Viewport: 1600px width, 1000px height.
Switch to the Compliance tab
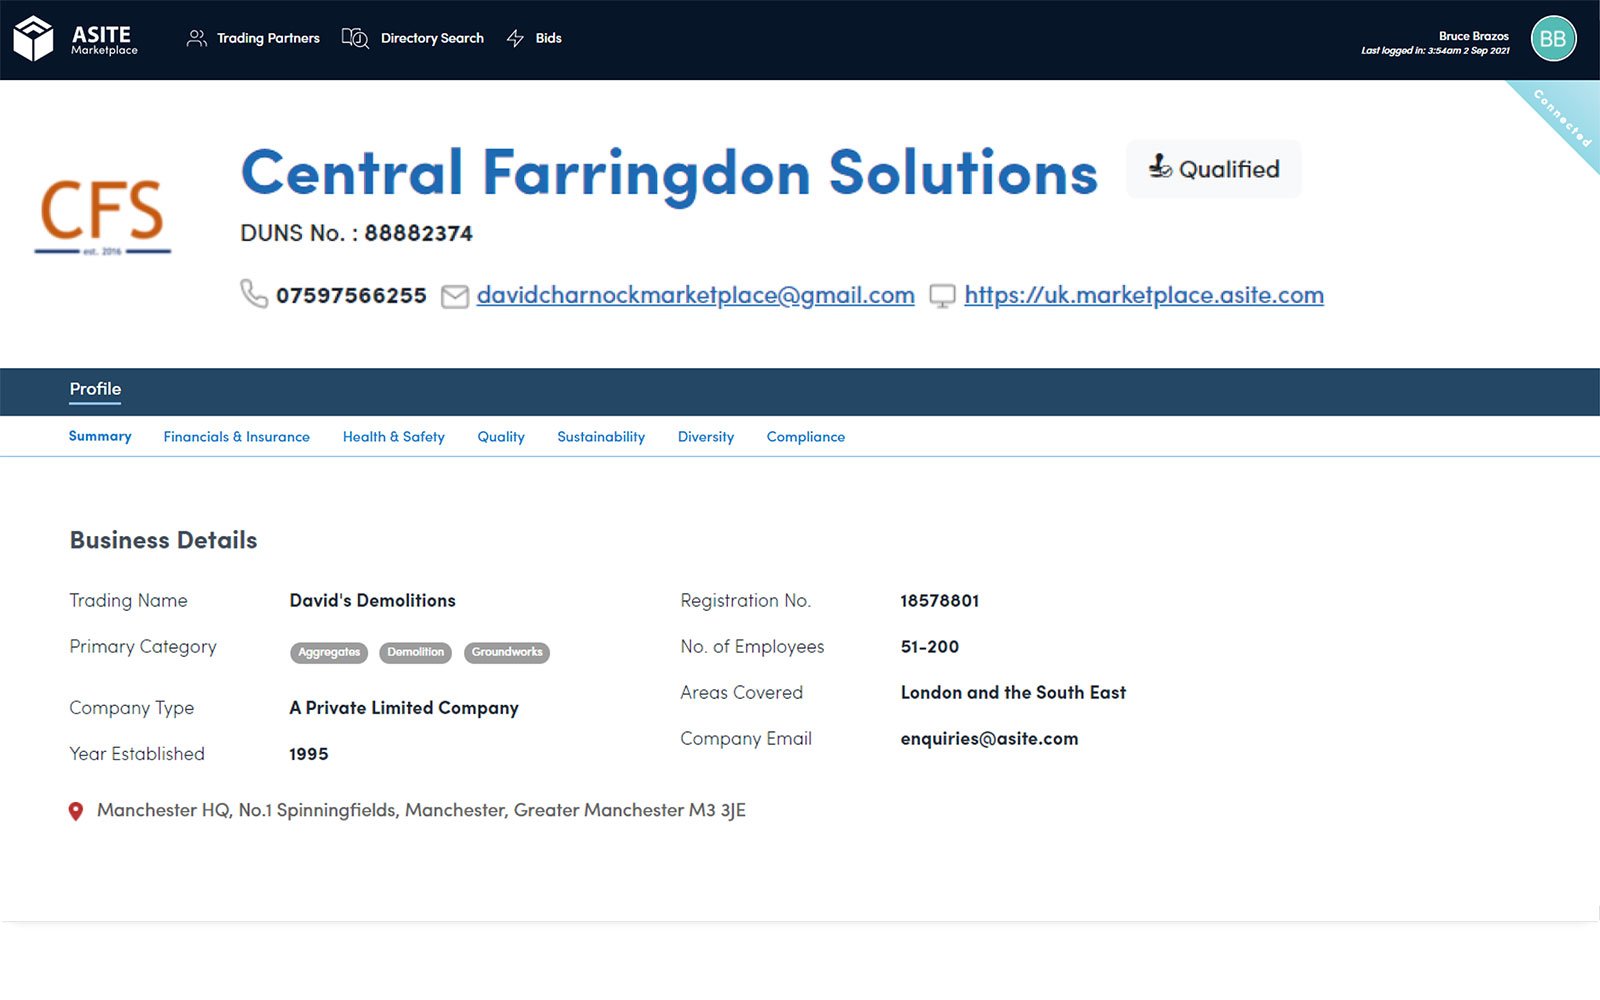pos(806,437)
